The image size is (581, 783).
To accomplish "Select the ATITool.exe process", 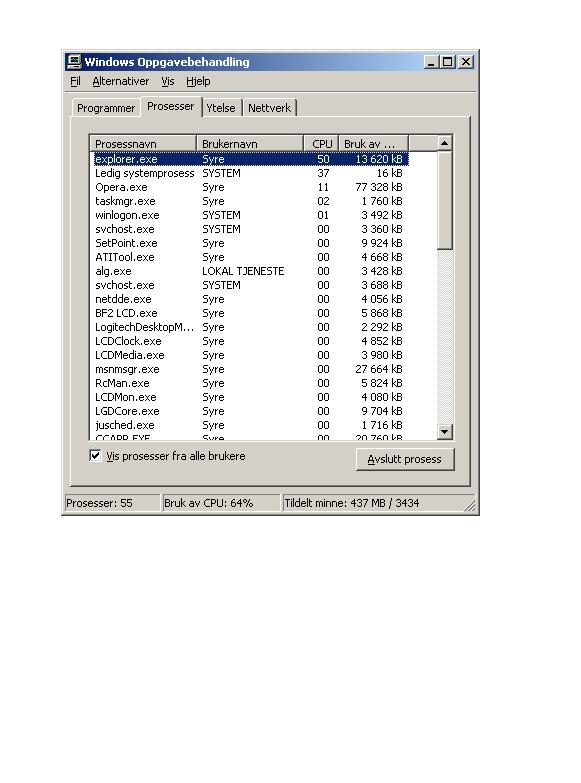I will click(251, 257).
